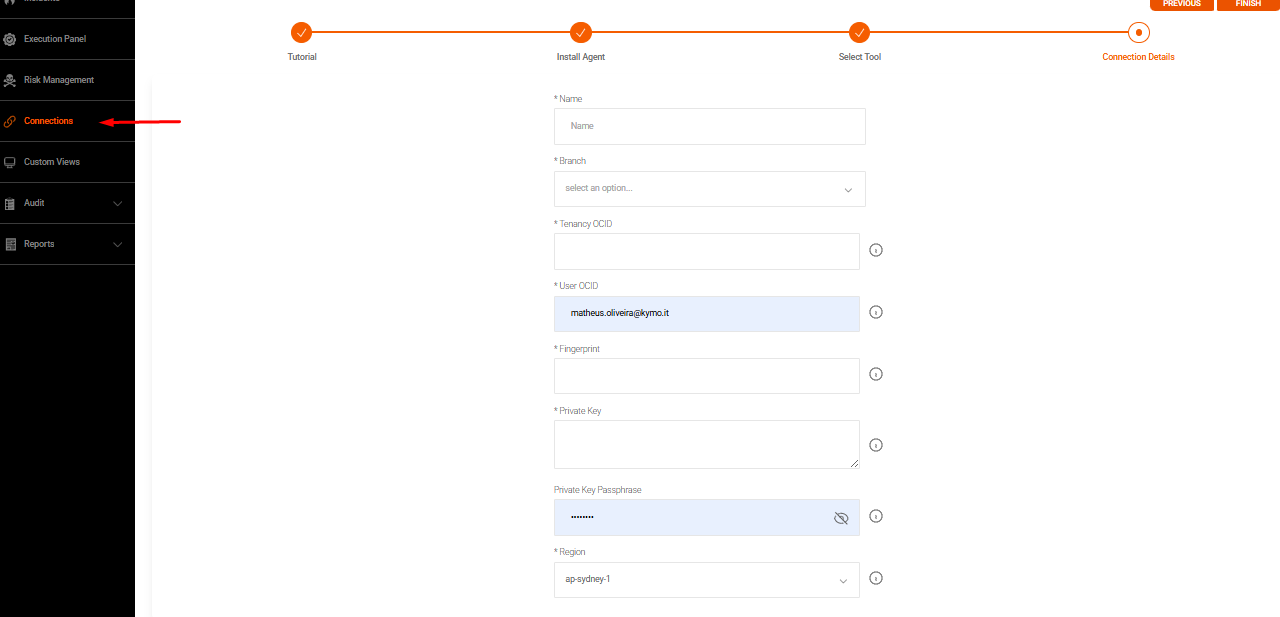Click the Risk Management skull icon
1280x617 pixels.
point(10,80)
